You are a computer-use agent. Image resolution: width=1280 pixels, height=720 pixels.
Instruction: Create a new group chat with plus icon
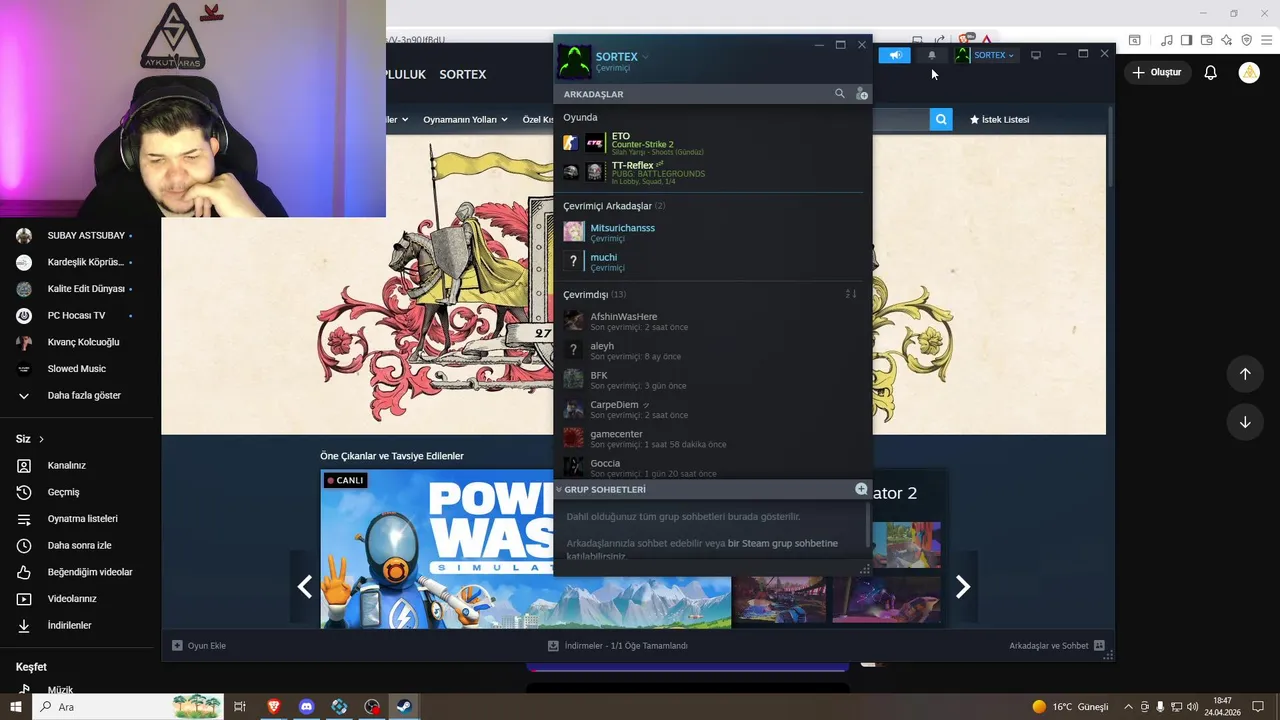861,489
